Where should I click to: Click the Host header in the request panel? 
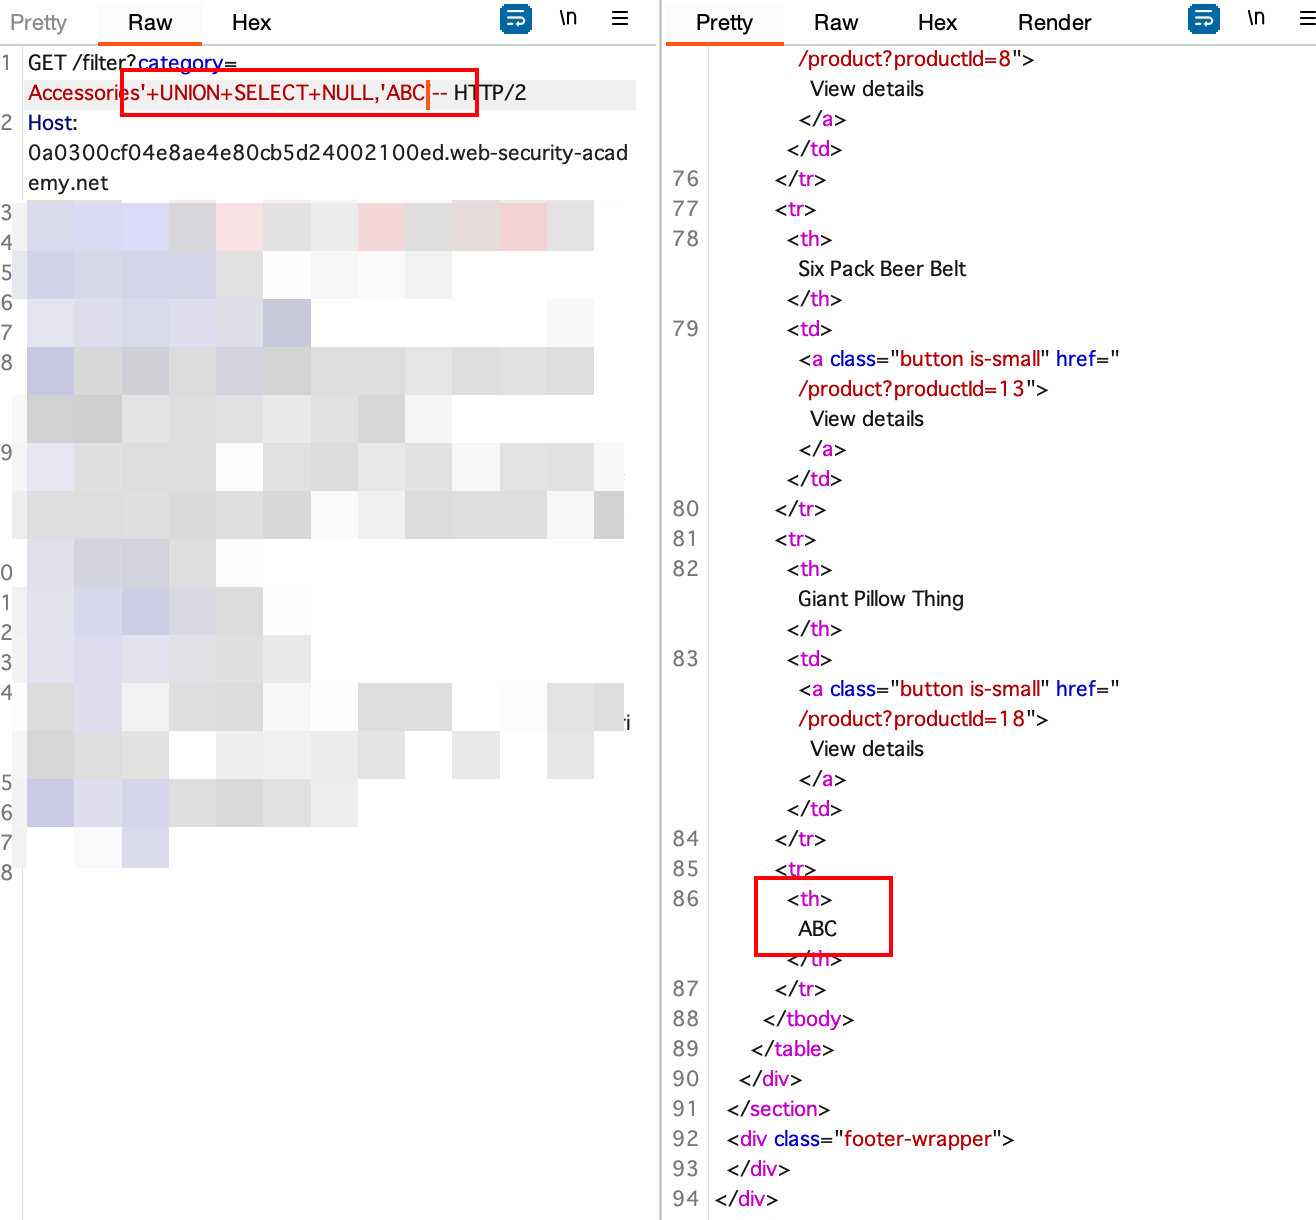(50, 122)
